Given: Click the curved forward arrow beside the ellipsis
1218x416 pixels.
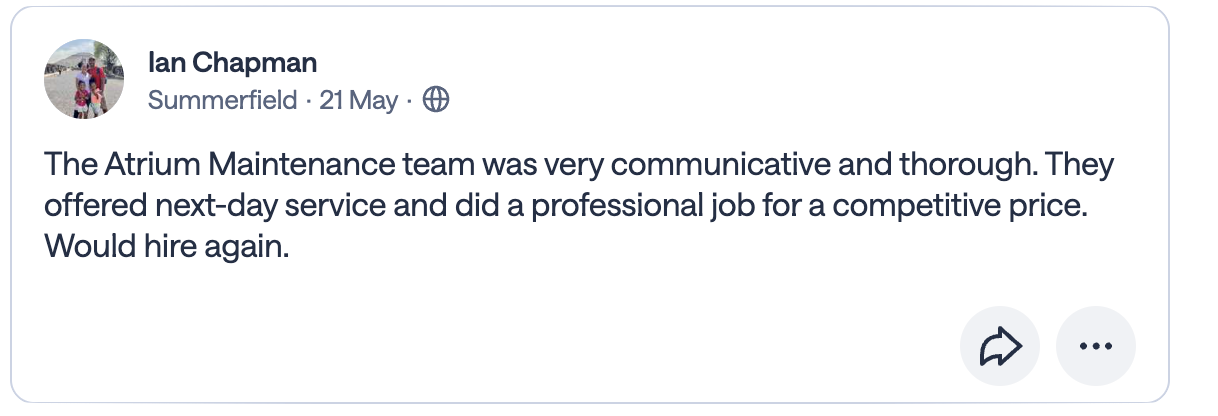Looking at the screenshot, I should point(999,346).
